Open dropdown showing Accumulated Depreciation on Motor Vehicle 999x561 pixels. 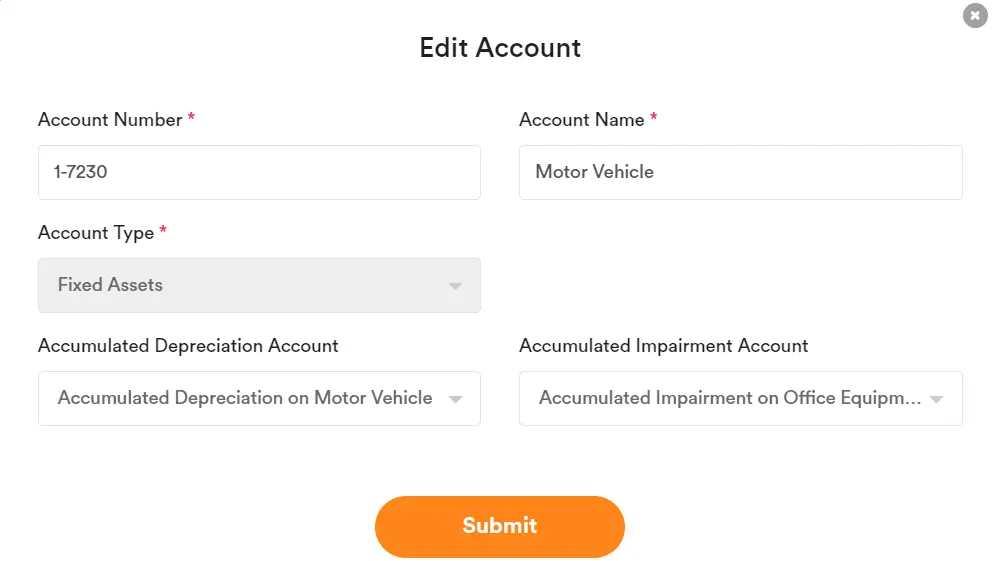pyautogui.click(x=245, y=398)
